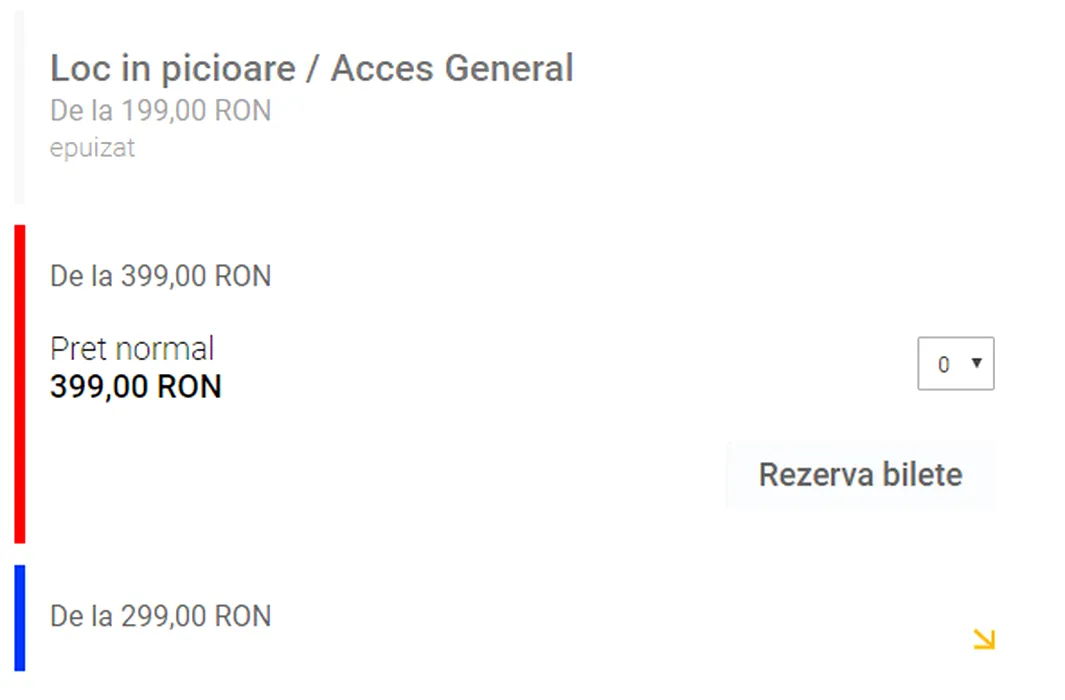Collapse the De la 399,00 RON section header

point(160,276)
